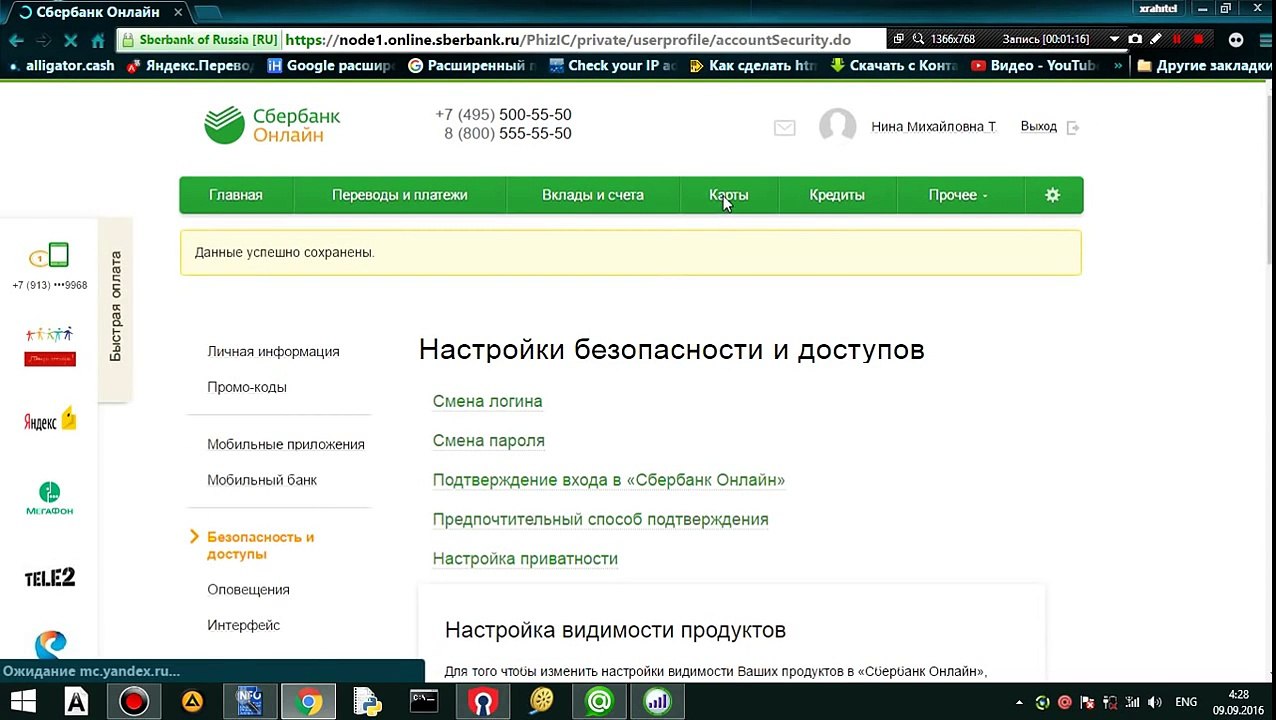Choose МегаФон quick payment icon

click(x=50, y=498)
